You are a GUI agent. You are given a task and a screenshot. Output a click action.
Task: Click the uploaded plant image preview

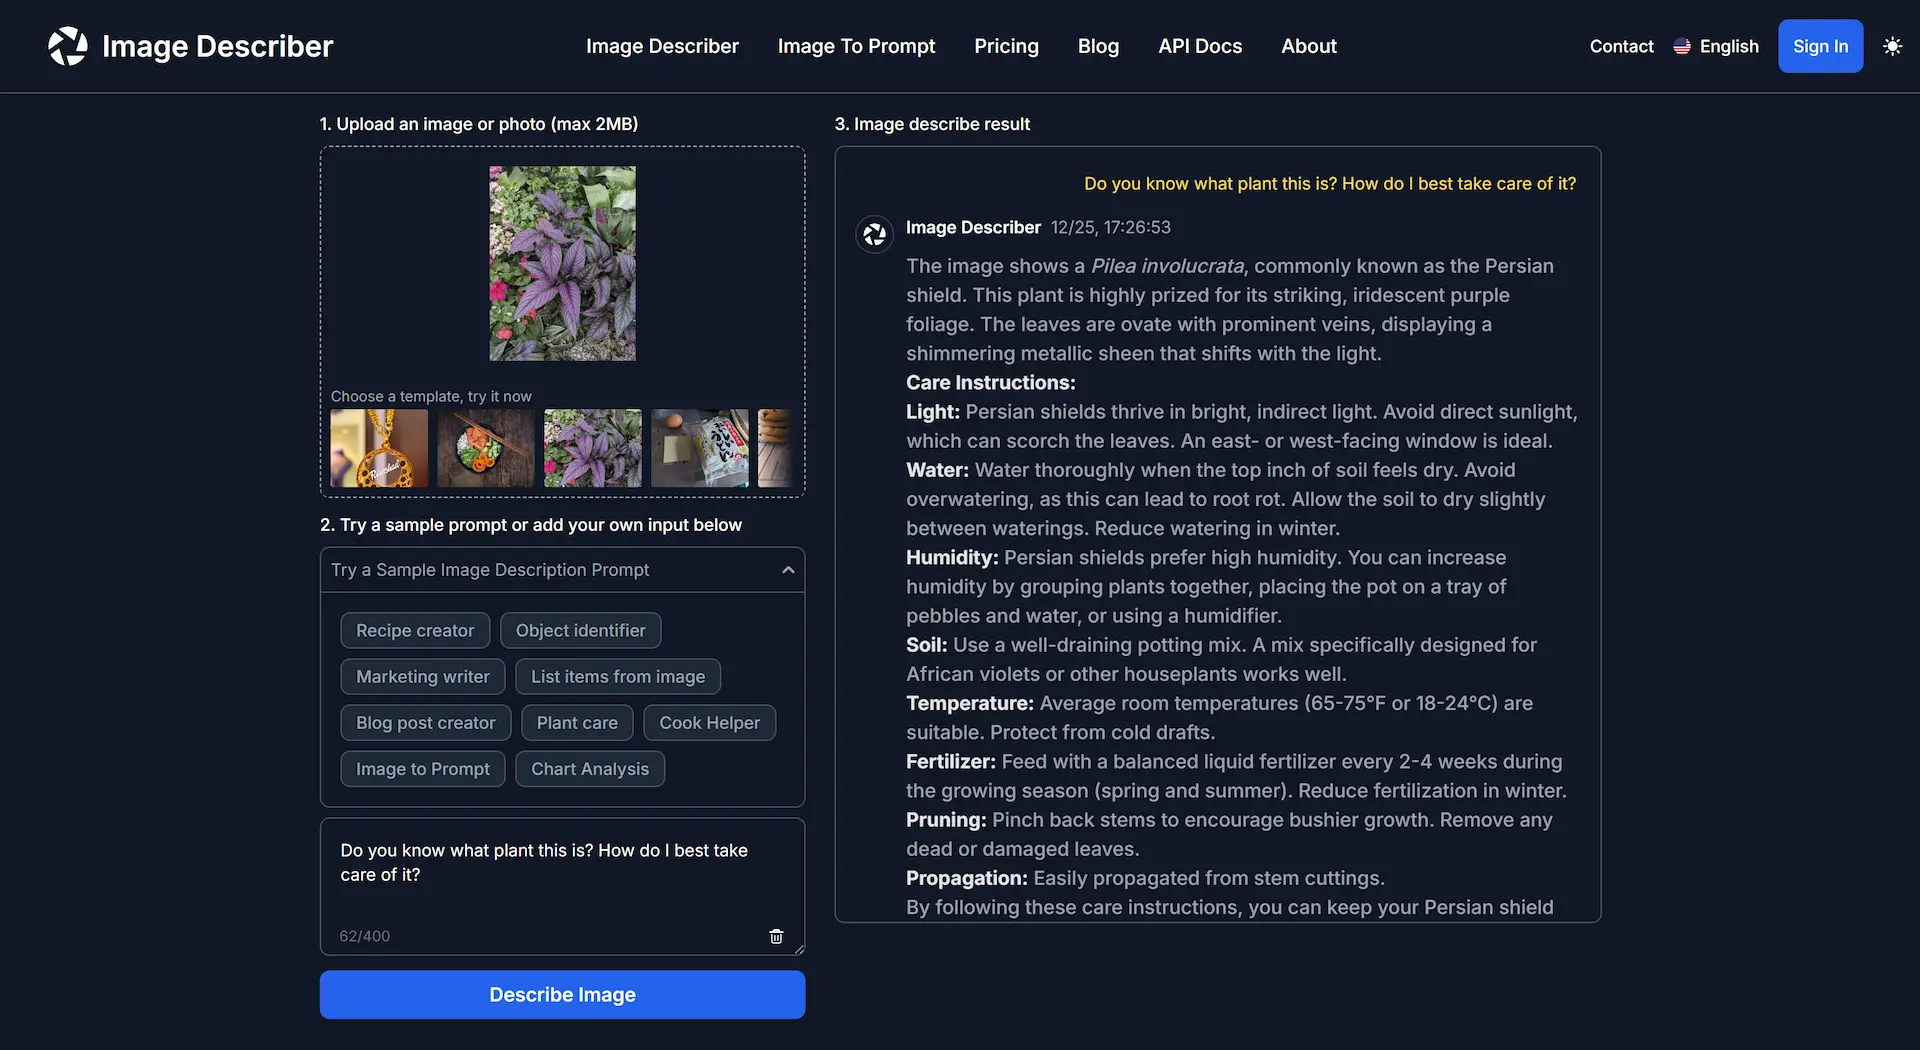(x=562, y=264)
